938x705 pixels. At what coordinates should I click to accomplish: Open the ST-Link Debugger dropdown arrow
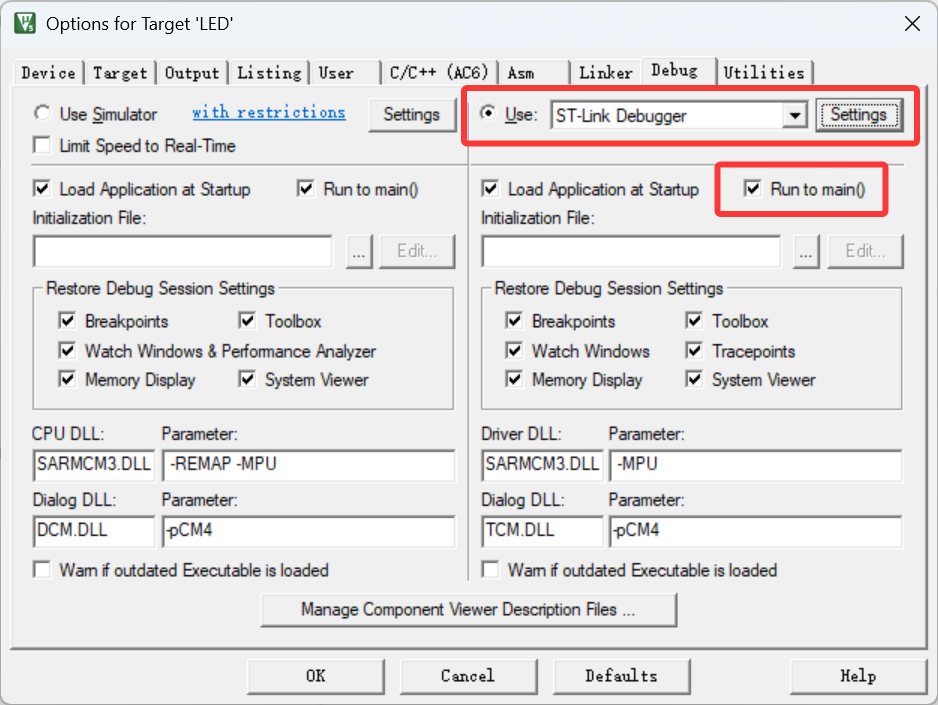tap(795, 116)
